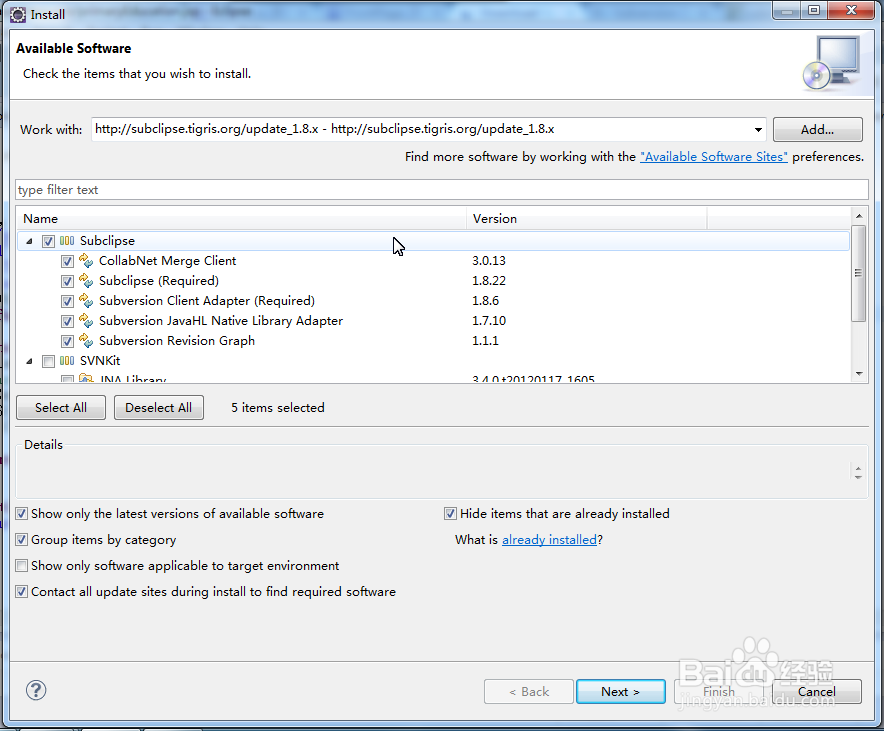Click the software list scroll up arrow
The width and height of the screenshot is (884, 731).
point(859,216)
